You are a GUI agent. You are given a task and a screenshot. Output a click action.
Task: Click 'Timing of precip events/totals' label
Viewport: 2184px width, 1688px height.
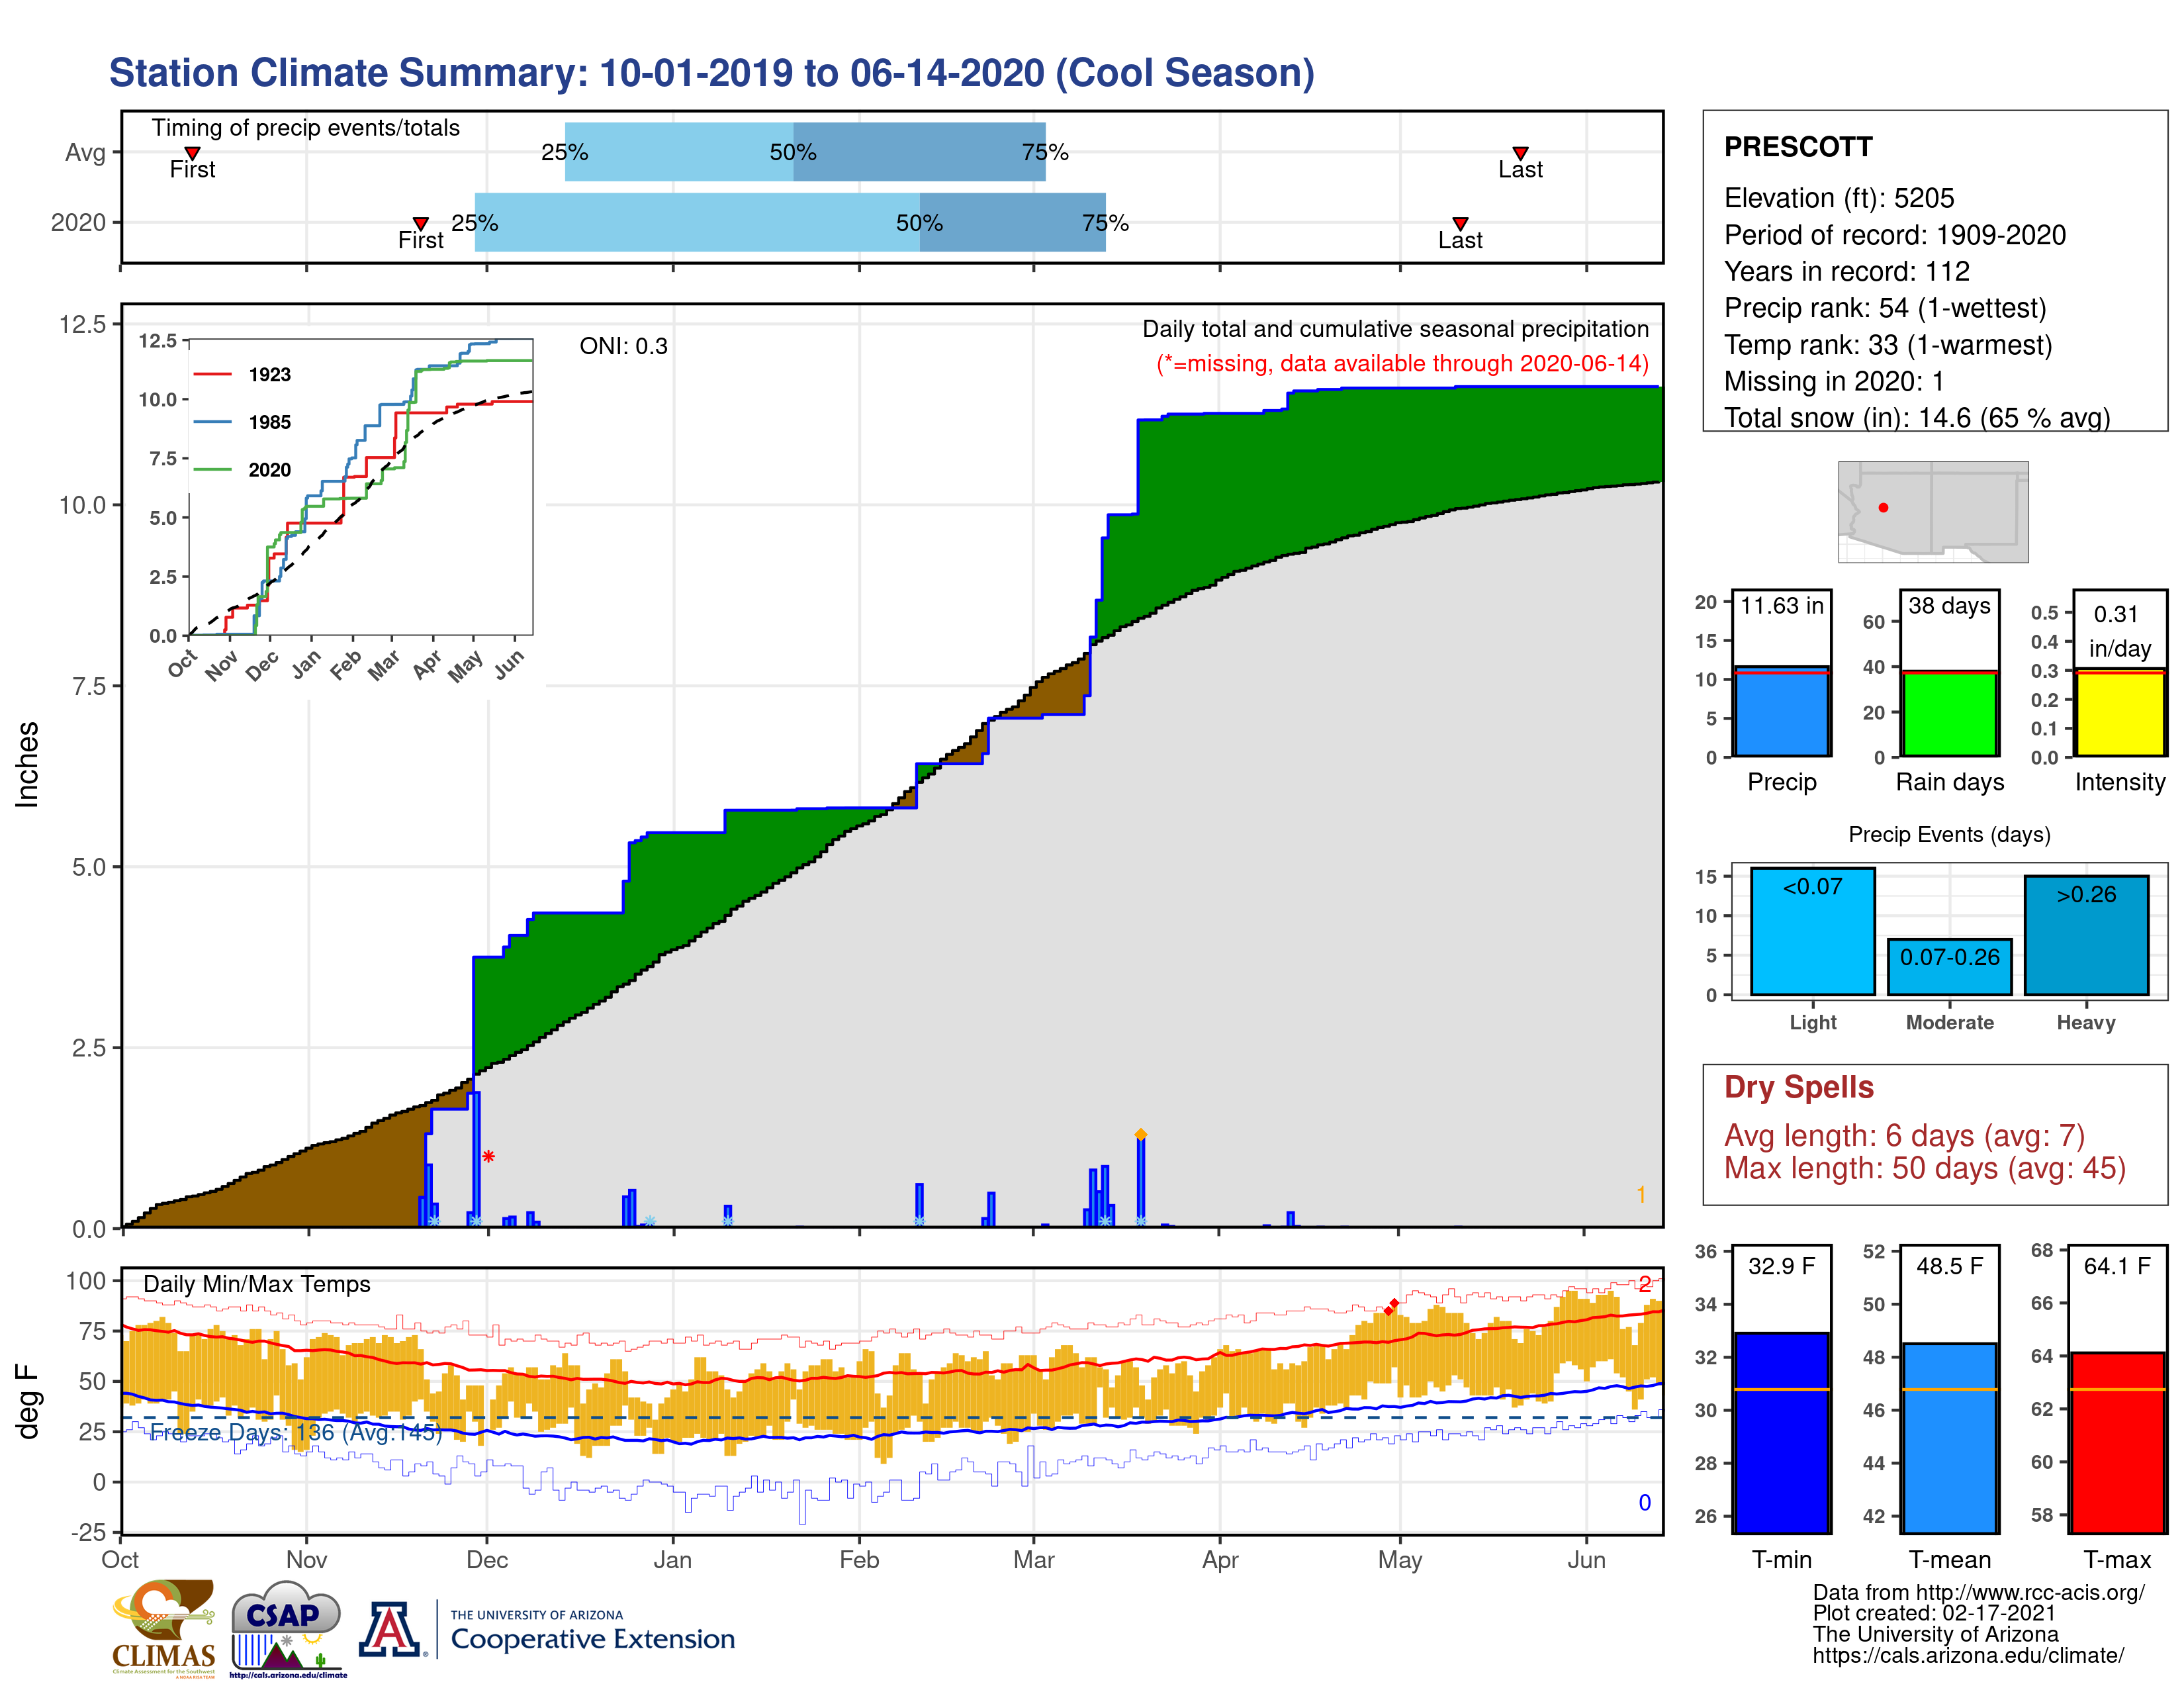(306, 128)
